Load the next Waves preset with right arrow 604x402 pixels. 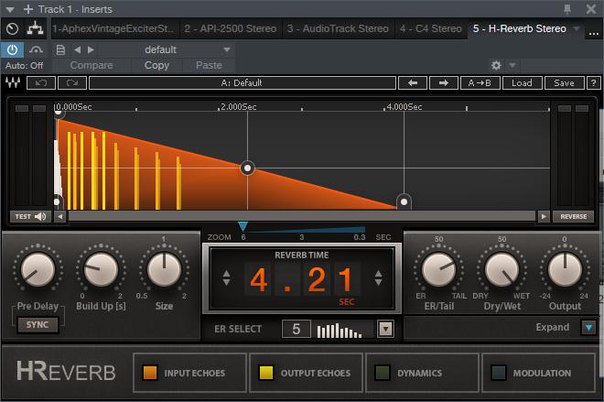(441, 83)
